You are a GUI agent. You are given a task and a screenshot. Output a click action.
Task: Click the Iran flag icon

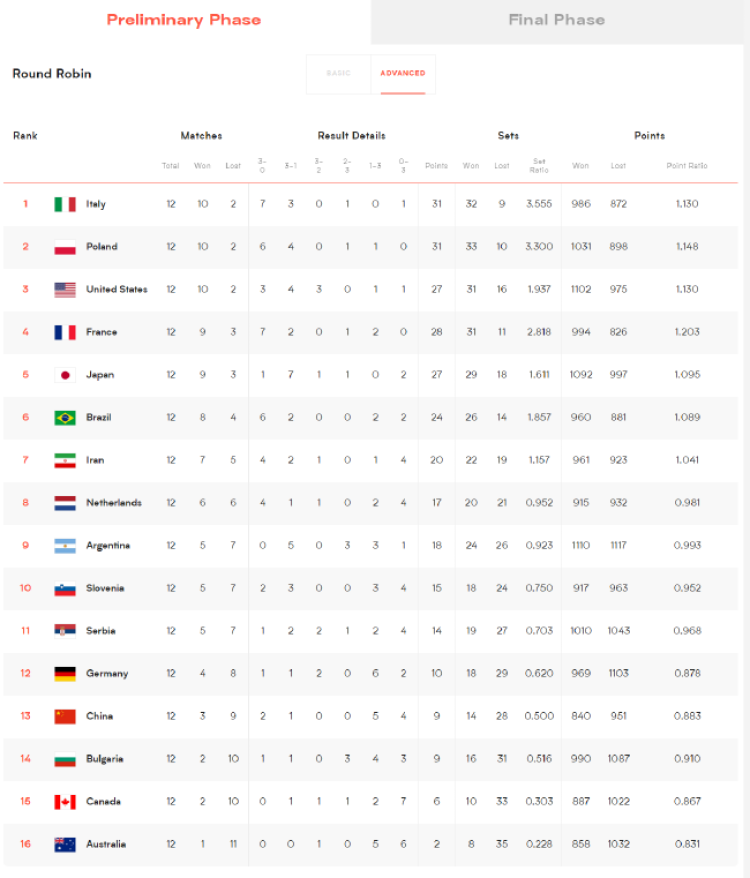point(65,460)
